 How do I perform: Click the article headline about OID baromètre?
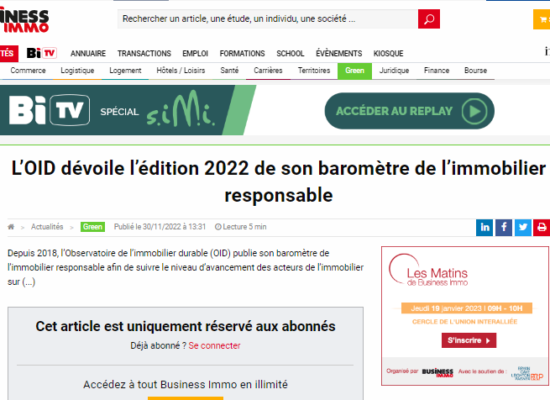tap(279, 182)
